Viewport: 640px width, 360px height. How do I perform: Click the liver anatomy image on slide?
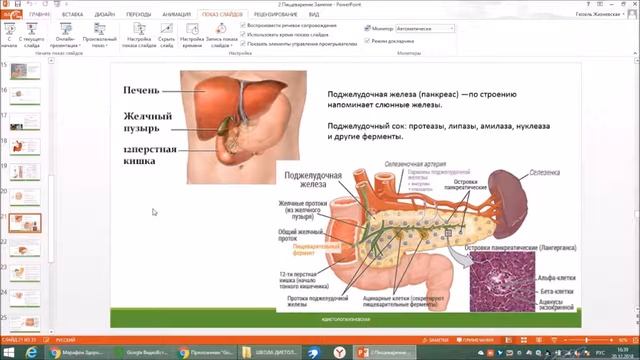point(244,127)
